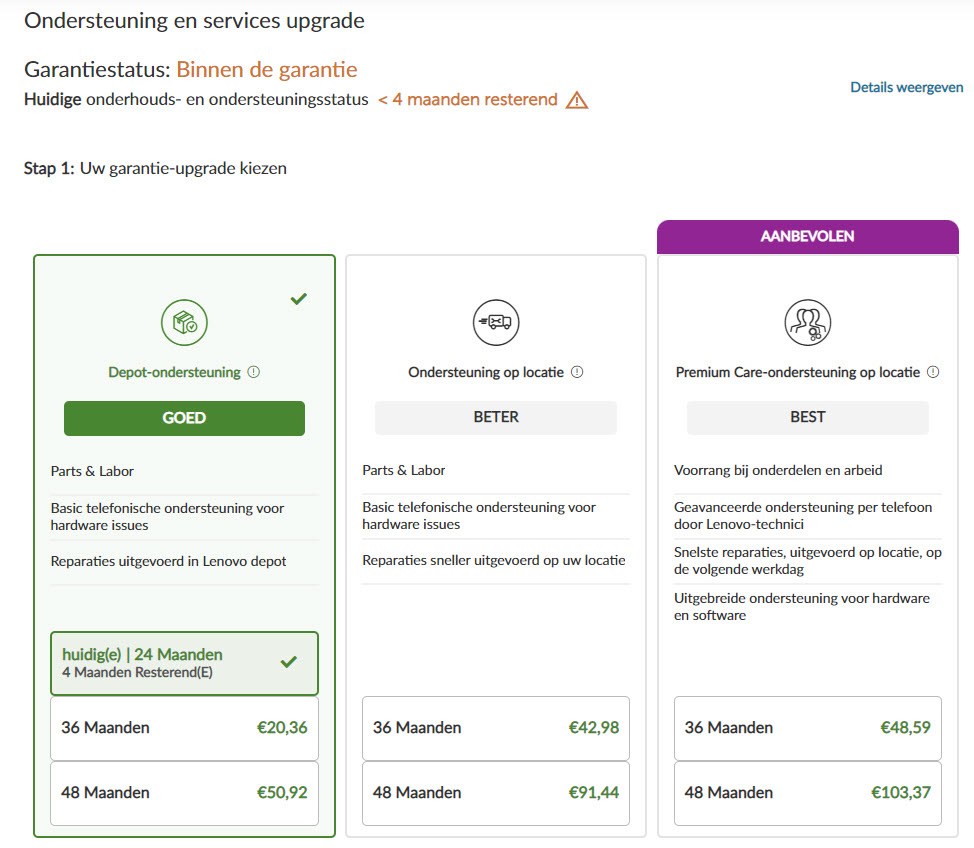
Task: Click the purple AANBEVOLEN banner
Action: point(807,237)
